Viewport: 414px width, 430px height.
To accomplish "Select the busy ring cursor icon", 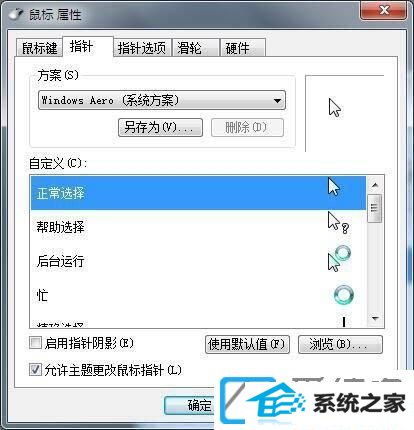I will click(343, 295).
